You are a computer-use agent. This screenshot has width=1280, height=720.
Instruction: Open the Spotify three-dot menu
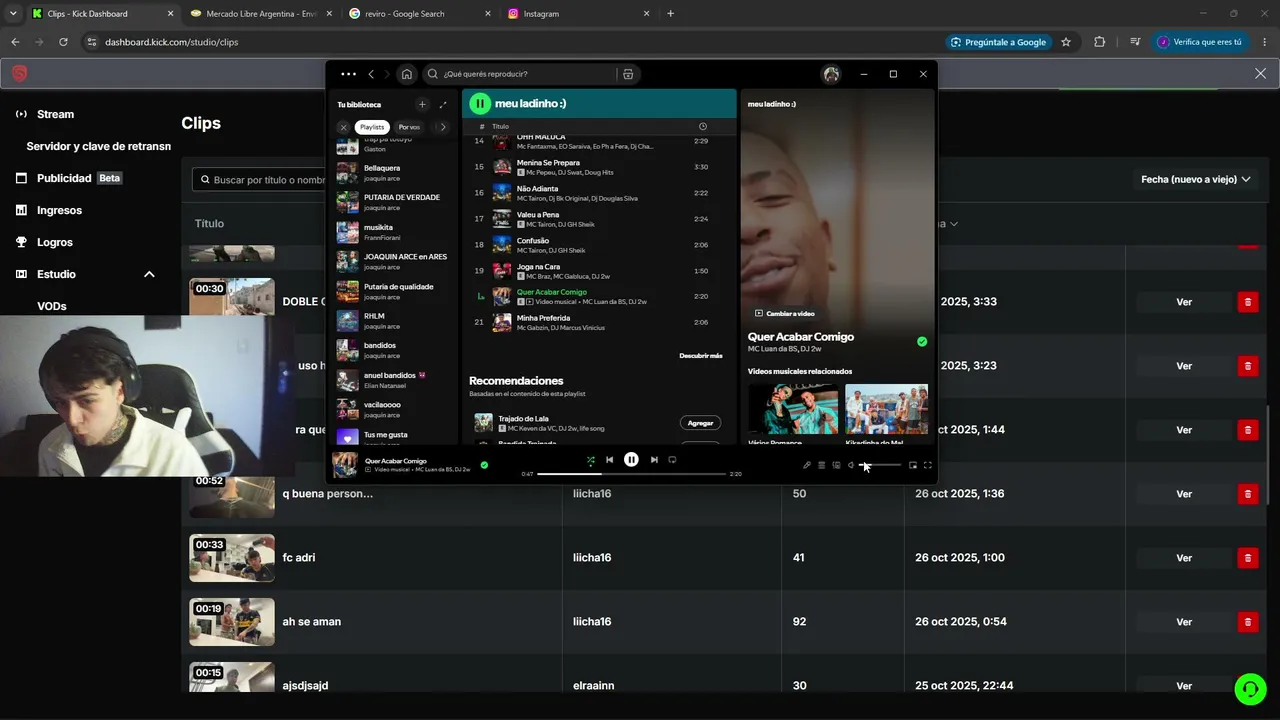coord(348,74)
